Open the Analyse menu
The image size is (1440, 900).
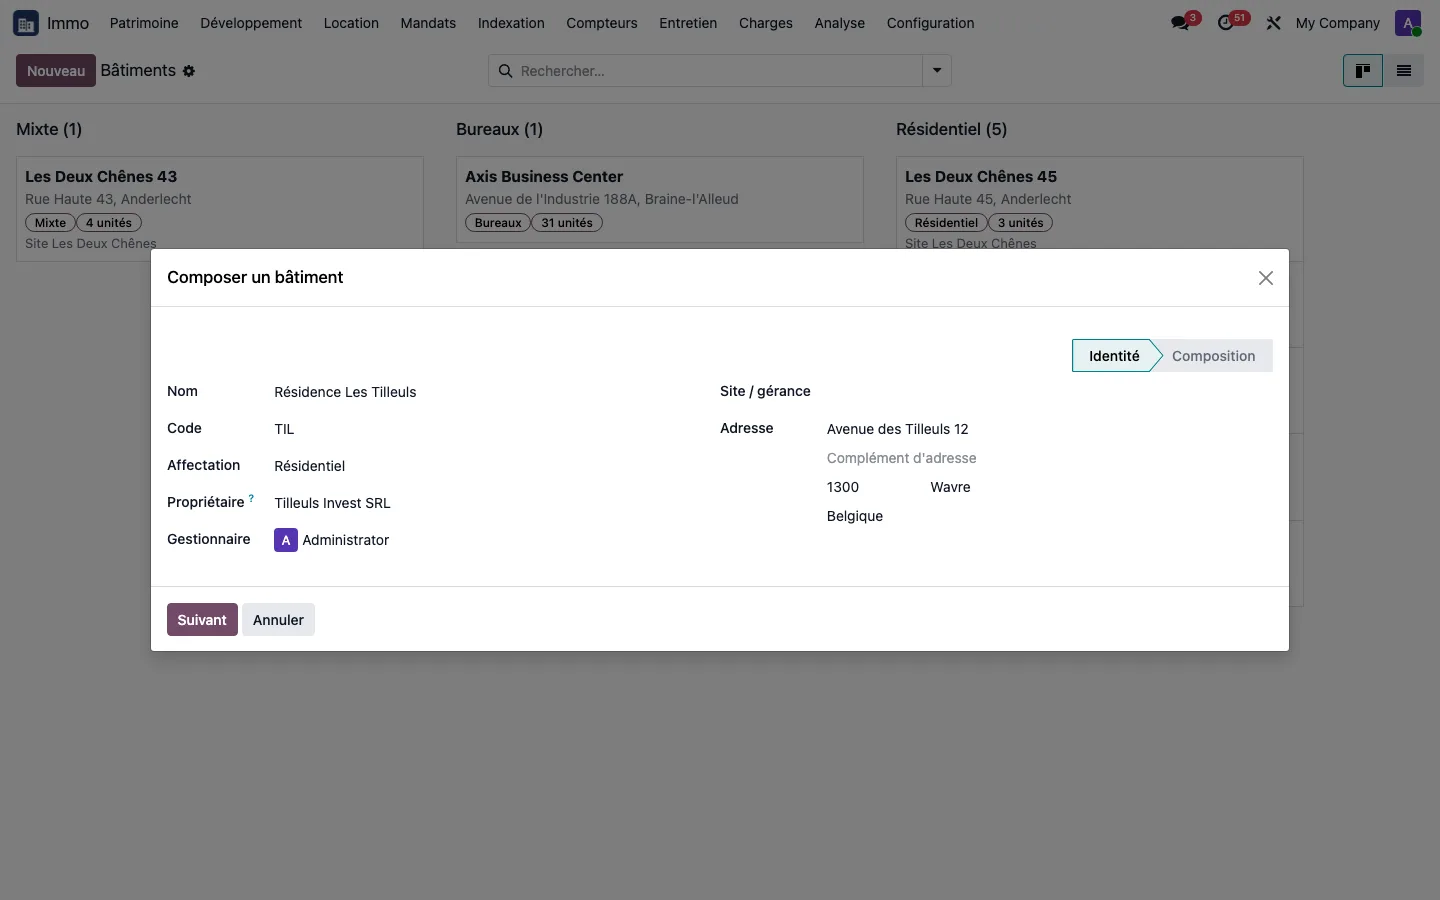[x=840, y=23]
